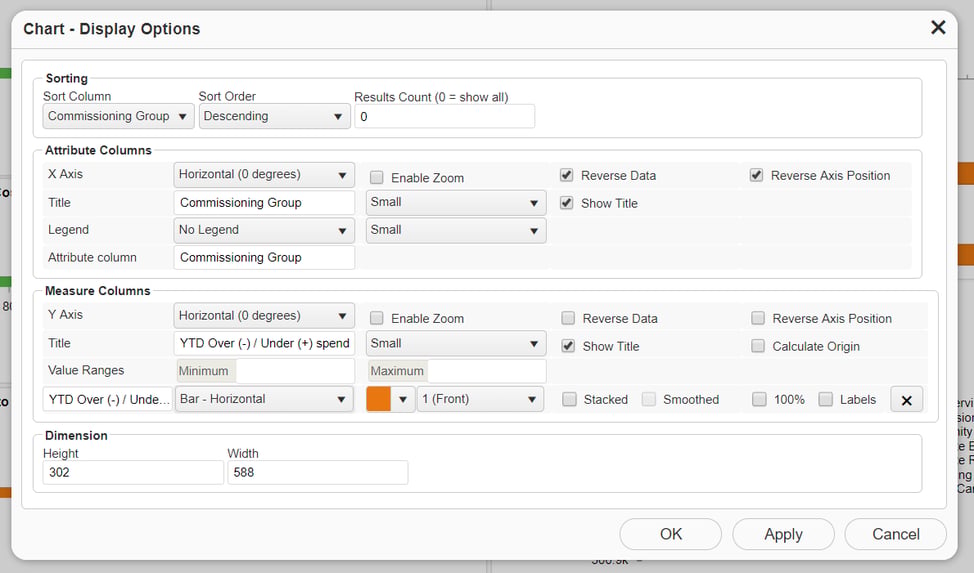Click the Results Count input field
Image resolution: width=974 pixels, height=573 pixels.
[x=444, y=116]
